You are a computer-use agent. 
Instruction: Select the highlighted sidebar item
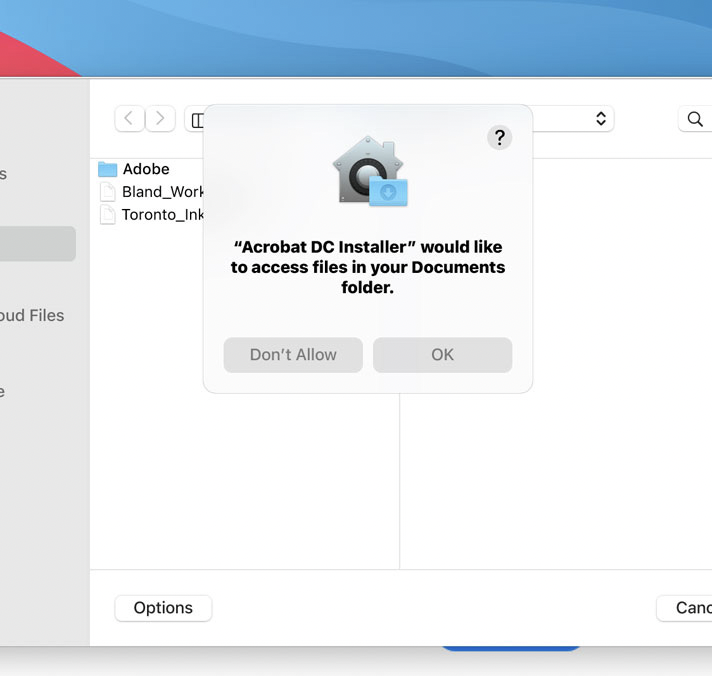tap(38, 243)
